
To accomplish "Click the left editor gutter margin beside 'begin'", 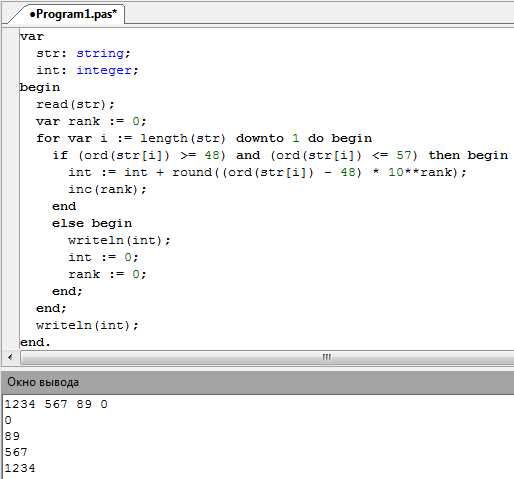I will 10,87.
